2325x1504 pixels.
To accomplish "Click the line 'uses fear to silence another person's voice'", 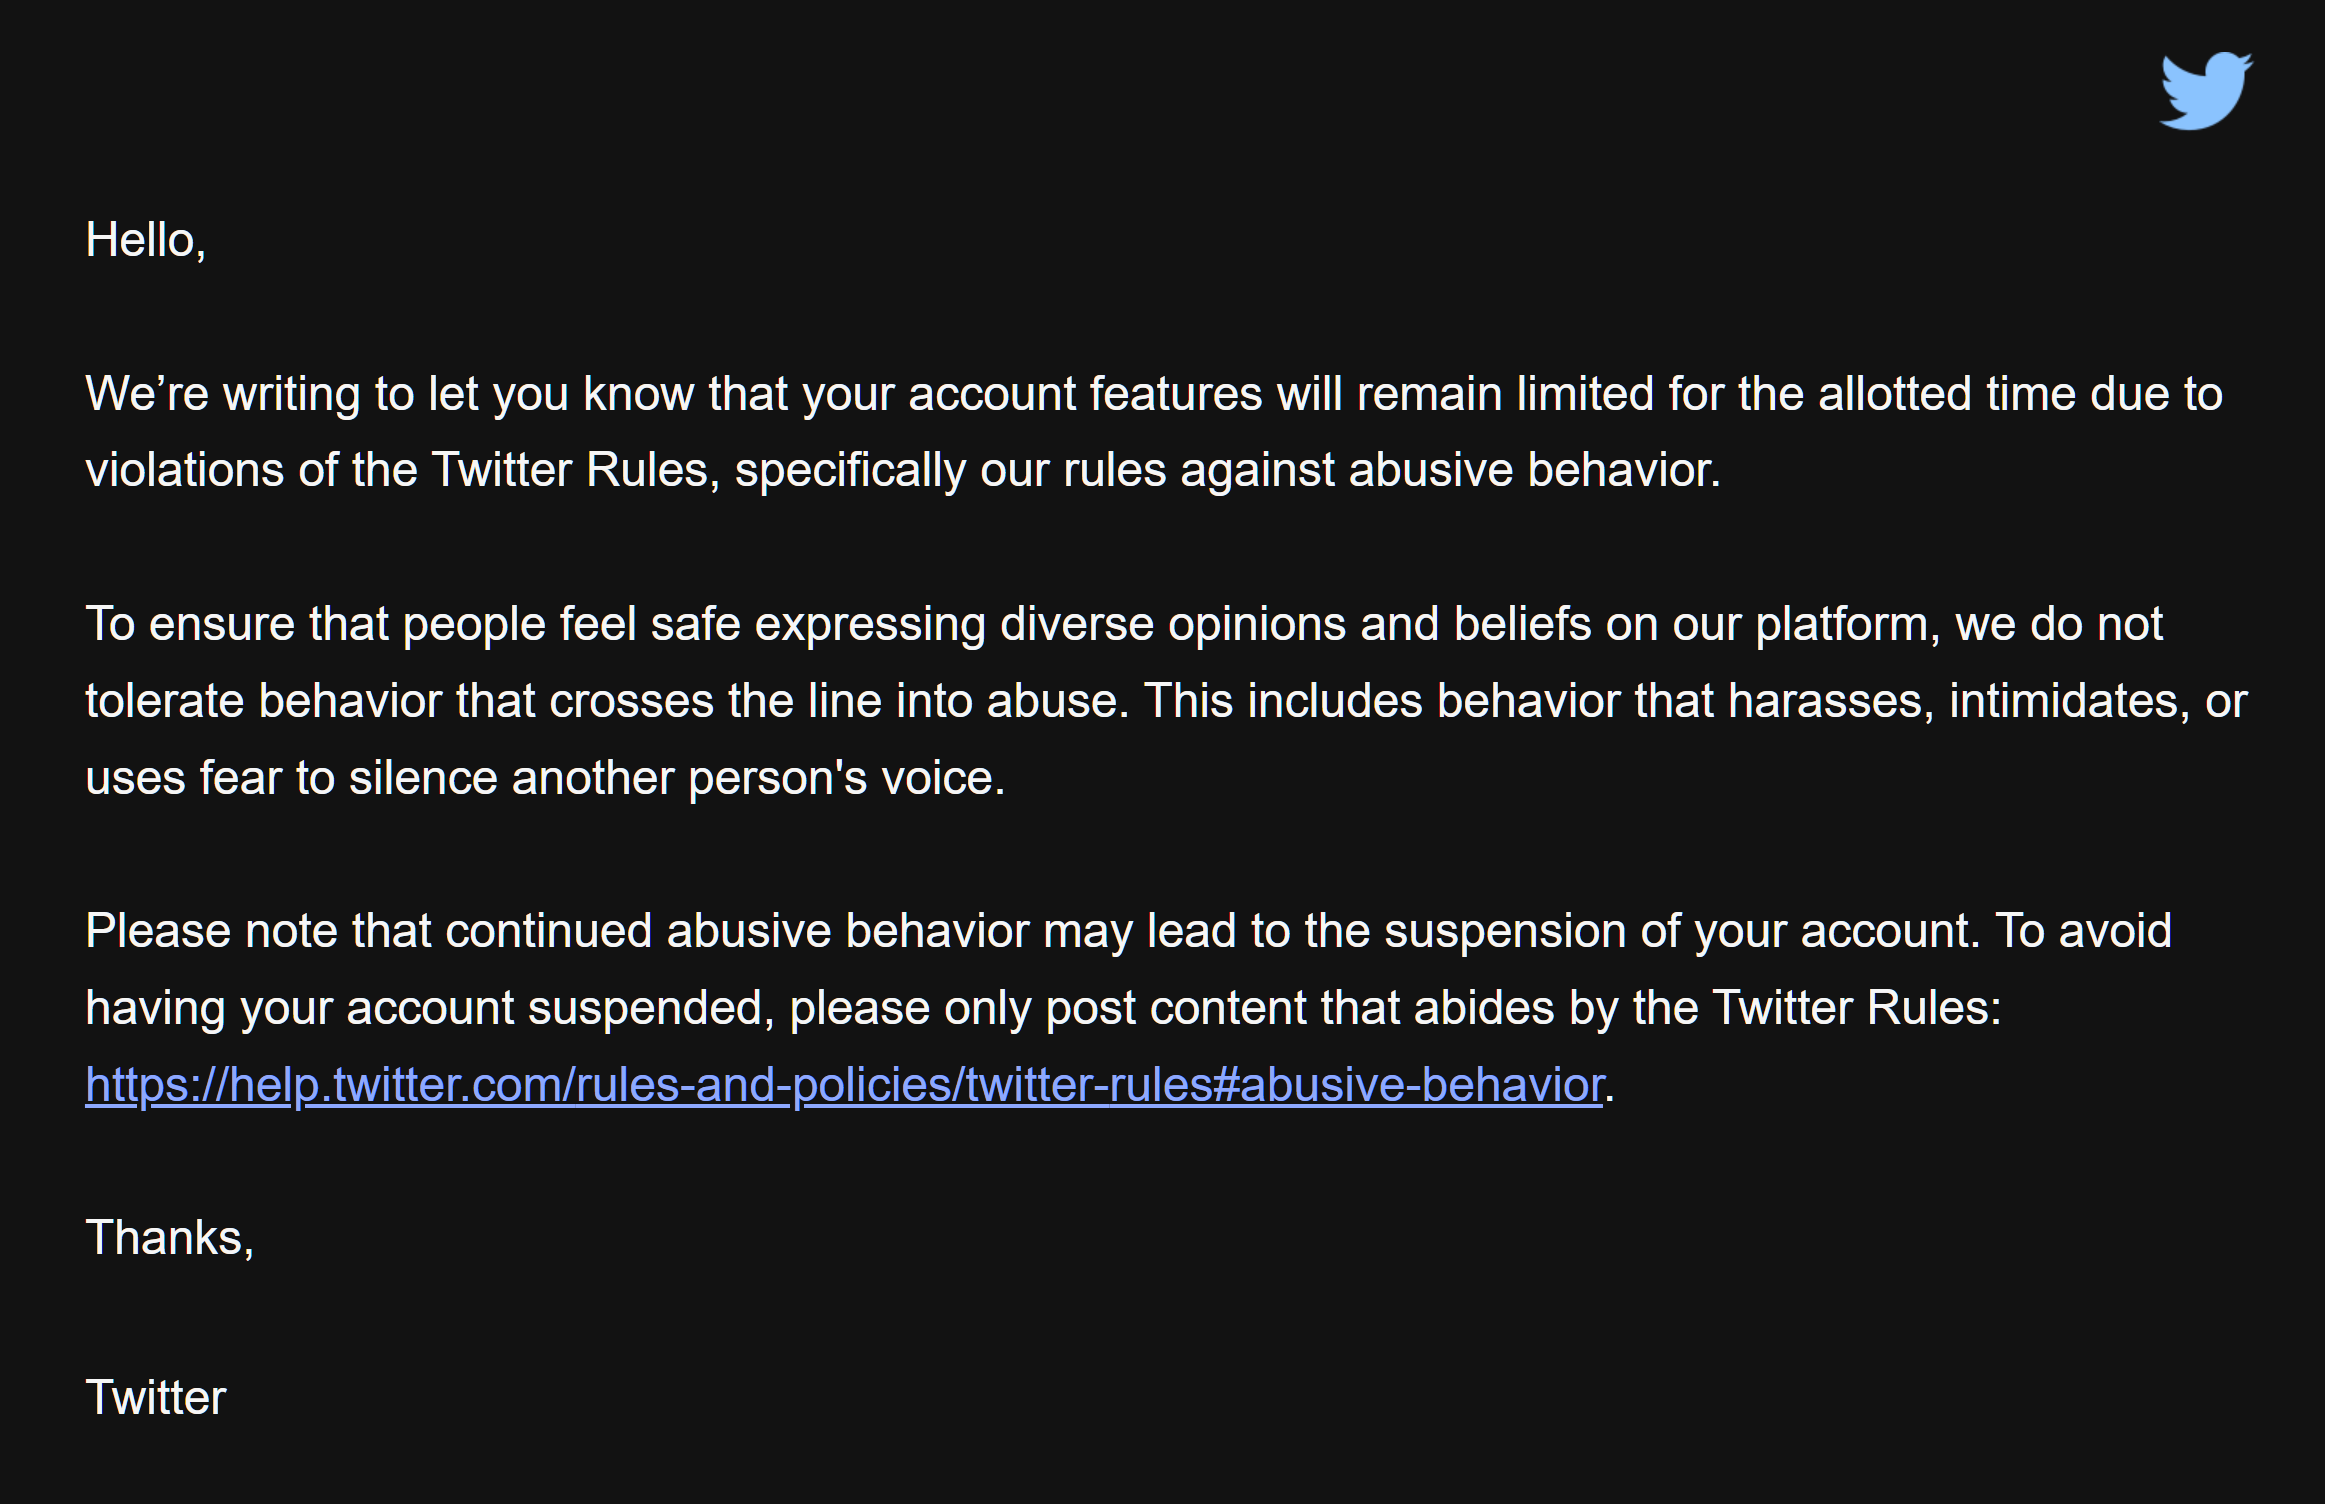I will click(x=545, y=778).
